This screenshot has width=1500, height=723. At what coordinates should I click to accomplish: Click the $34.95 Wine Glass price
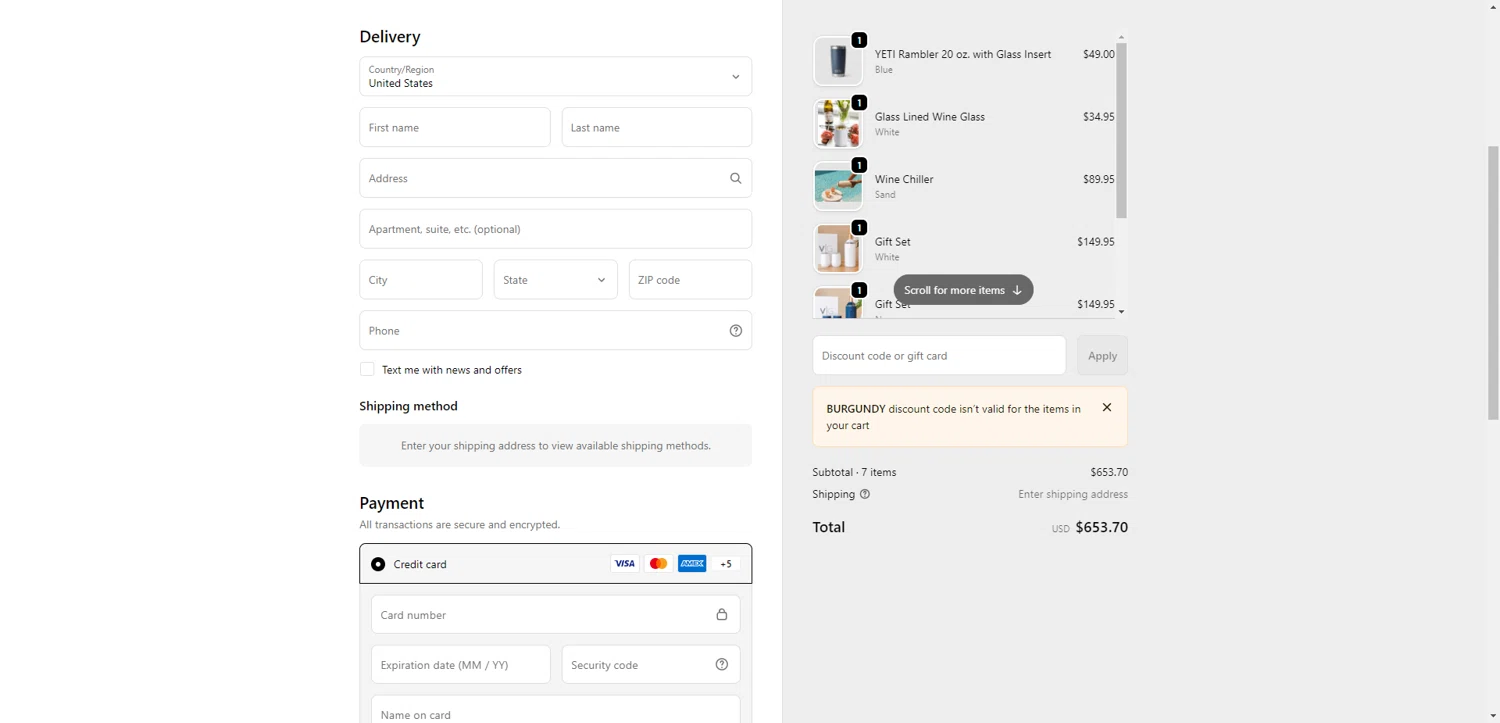coord(1098,117)
